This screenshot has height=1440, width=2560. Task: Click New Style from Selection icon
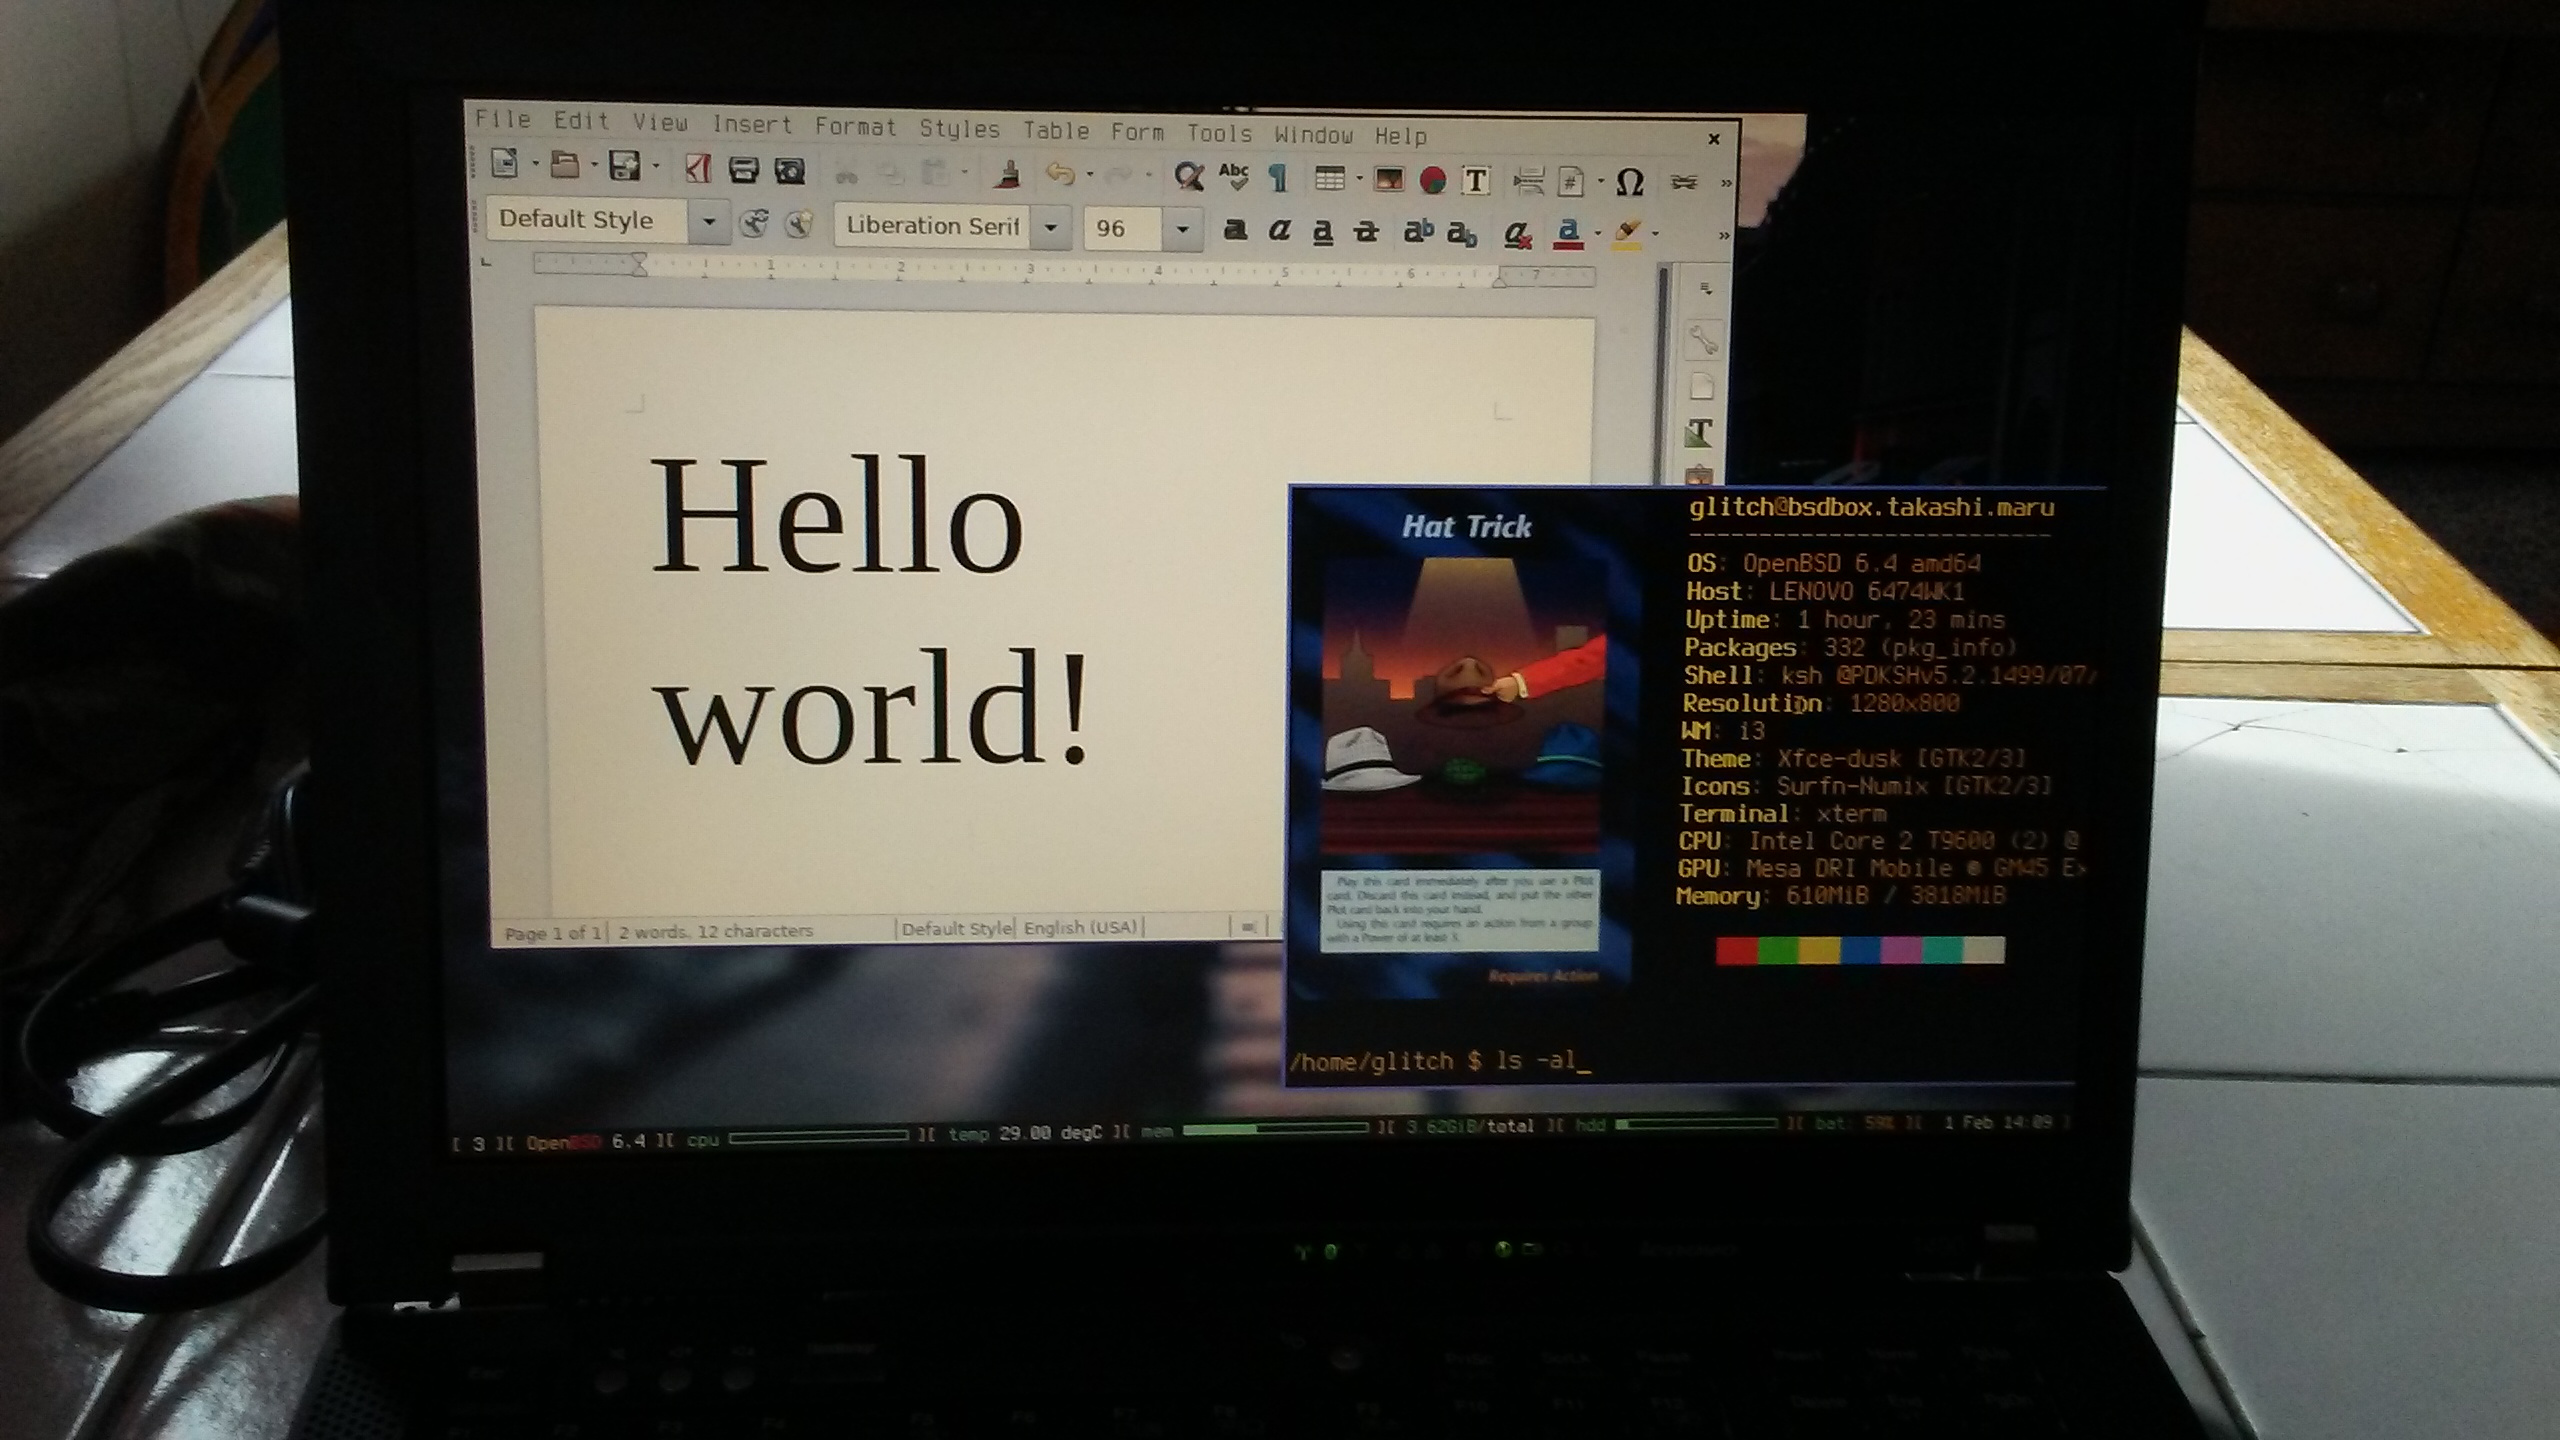[798, 224]
